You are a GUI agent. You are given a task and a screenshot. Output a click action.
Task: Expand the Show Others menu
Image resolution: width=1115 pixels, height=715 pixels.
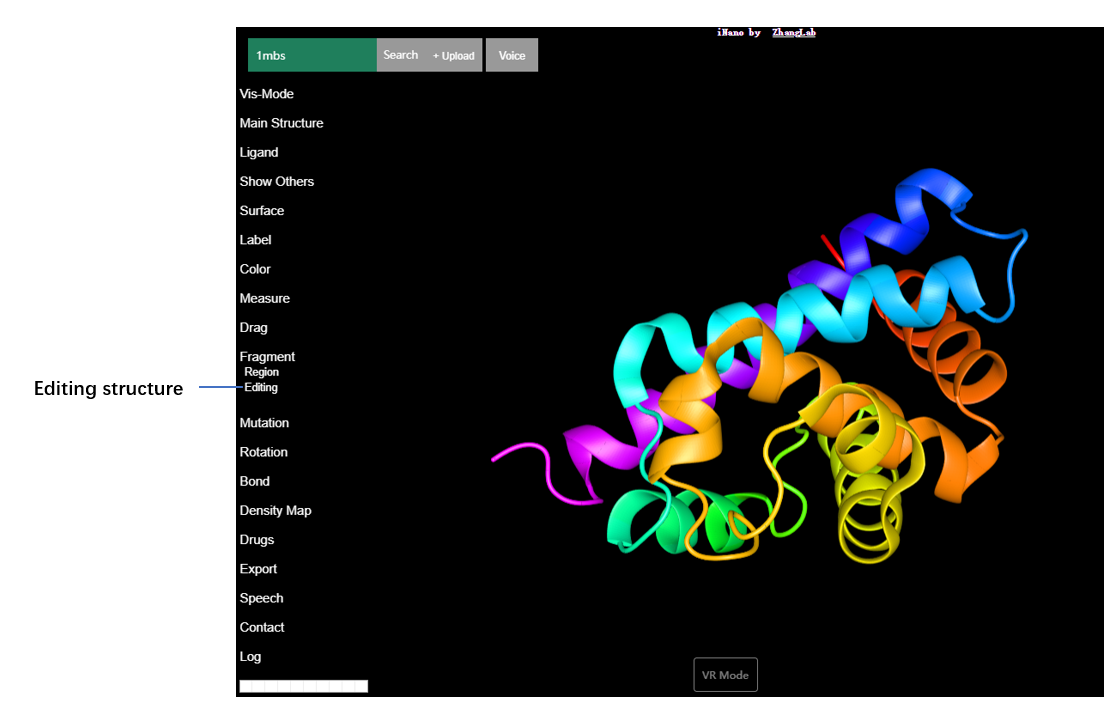click(x=277, y=181)
